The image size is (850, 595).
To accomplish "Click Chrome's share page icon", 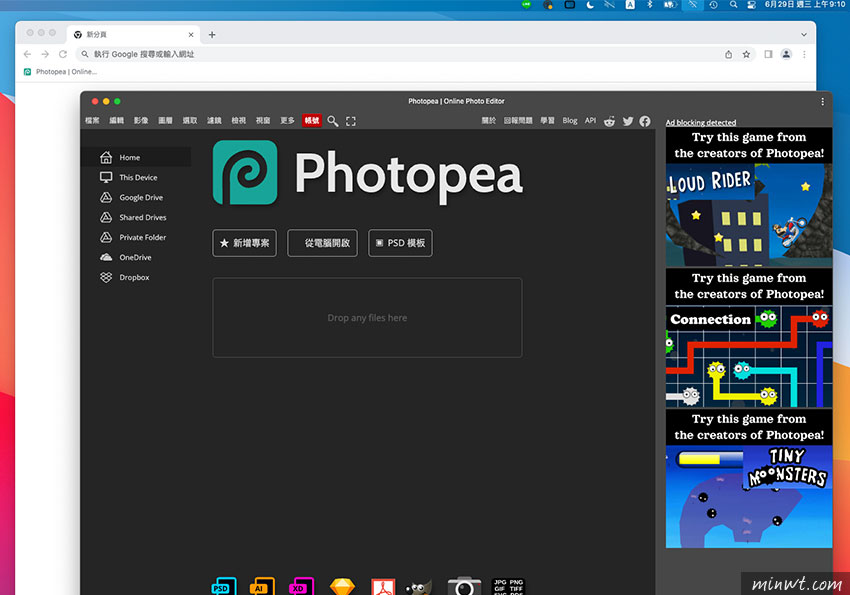I will [729, 54].
